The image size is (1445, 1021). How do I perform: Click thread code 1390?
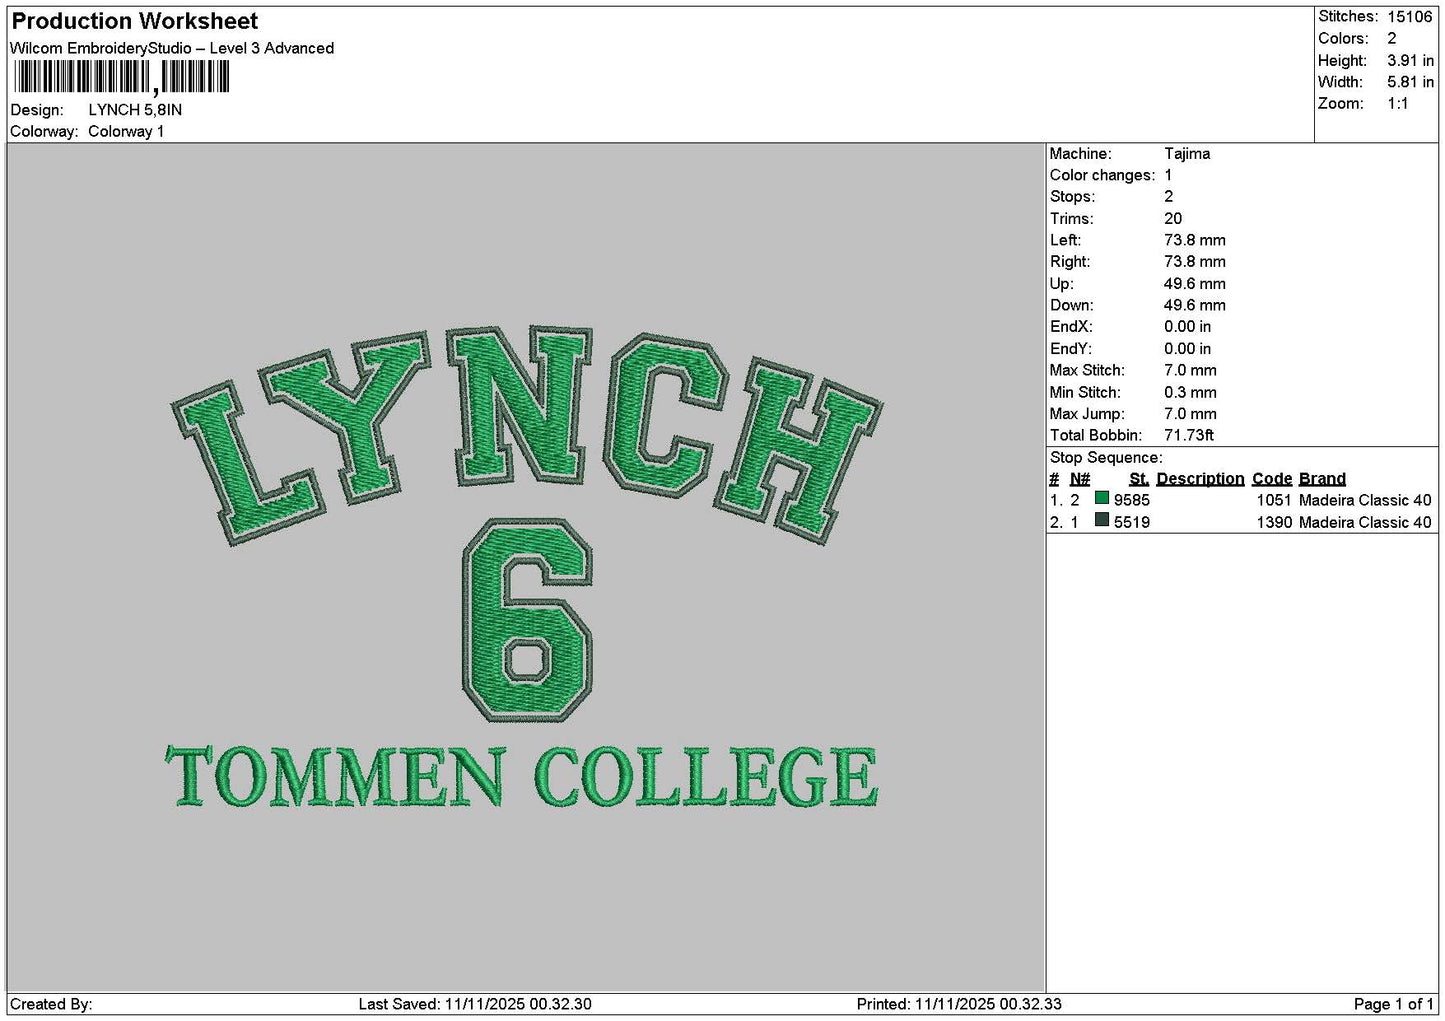click(x=1274, y=522)
